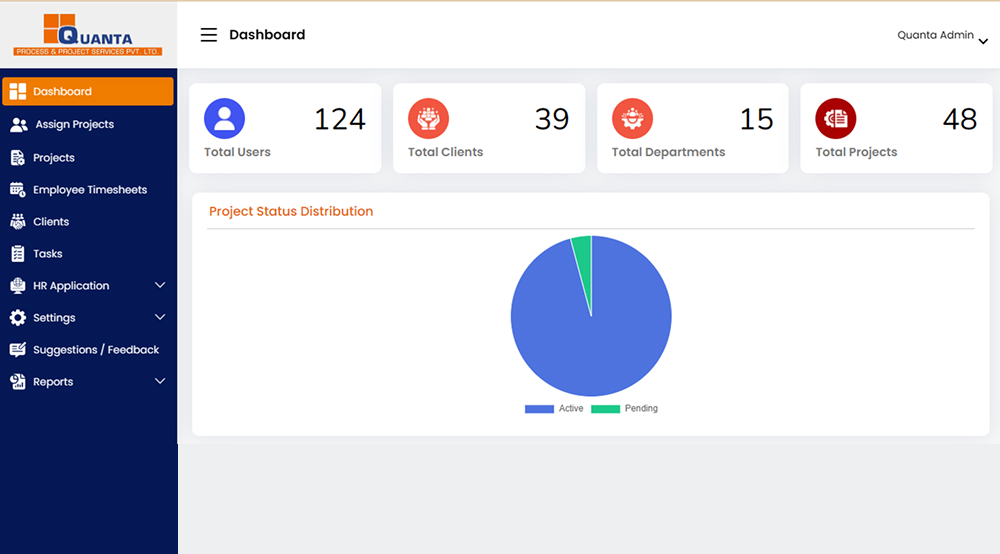Click the Employee Timesheets calendar icon

point(18,189)
